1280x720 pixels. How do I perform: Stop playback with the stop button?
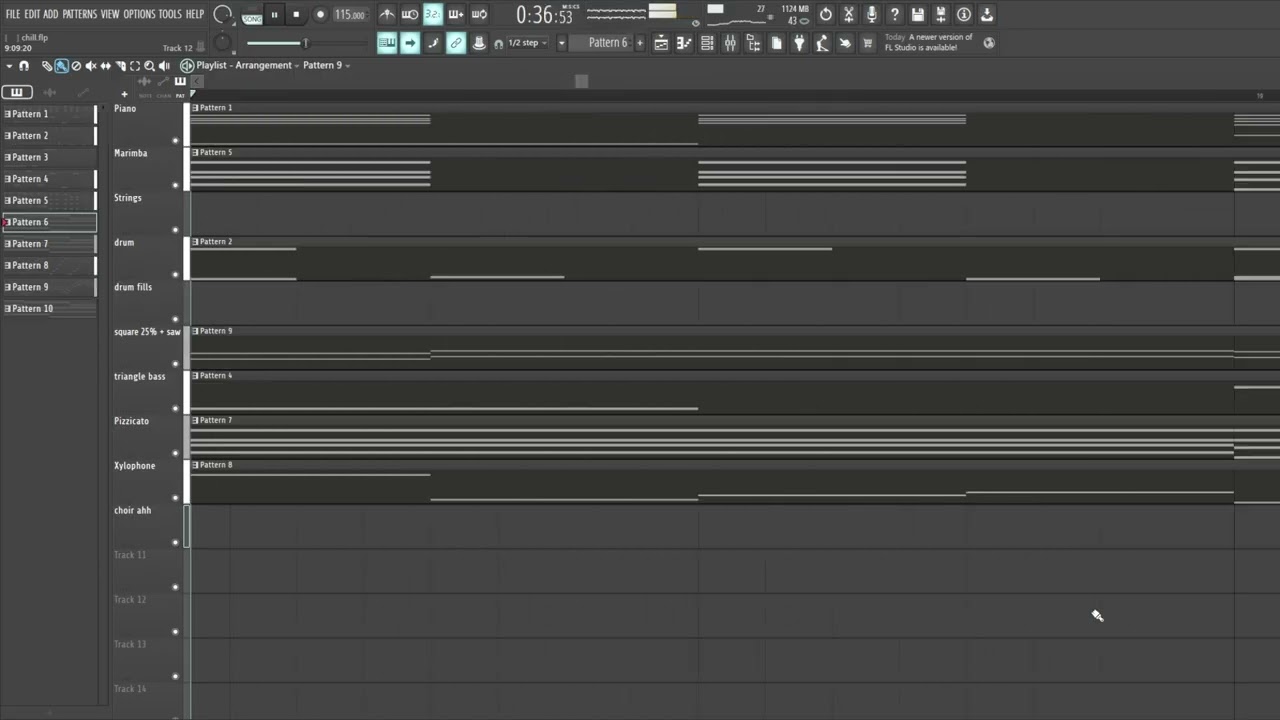(x=296, y=15)
